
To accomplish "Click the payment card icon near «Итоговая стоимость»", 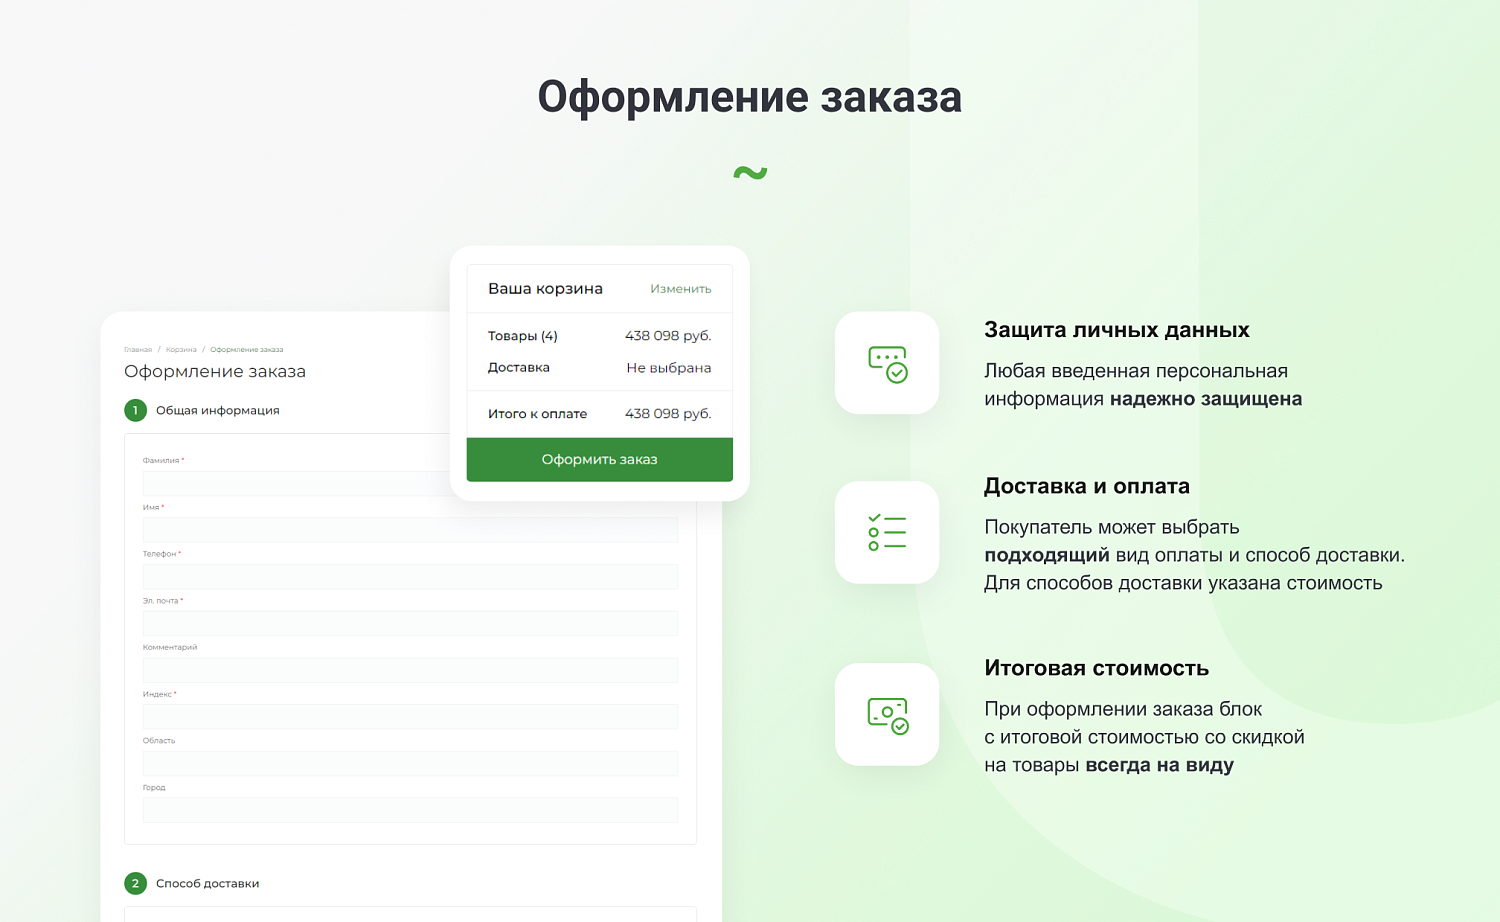I will tap(887, 714).
